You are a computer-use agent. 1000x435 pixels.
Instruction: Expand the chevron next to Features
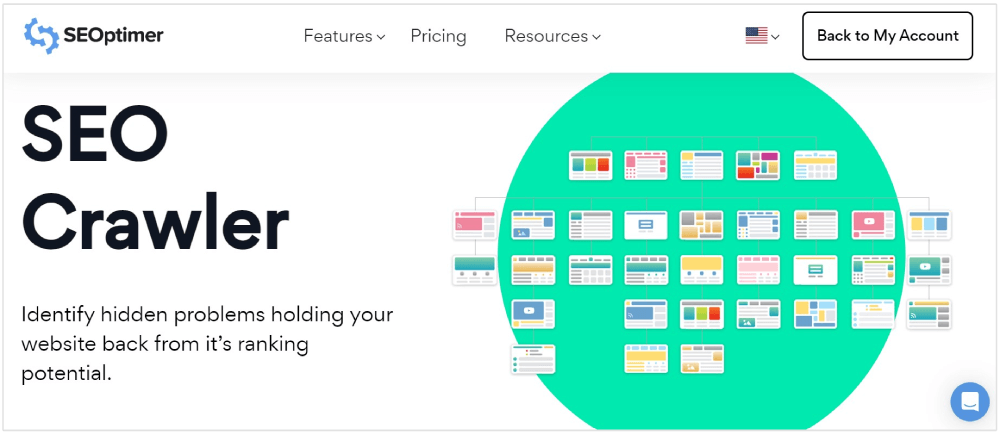(x=381, y=37)
